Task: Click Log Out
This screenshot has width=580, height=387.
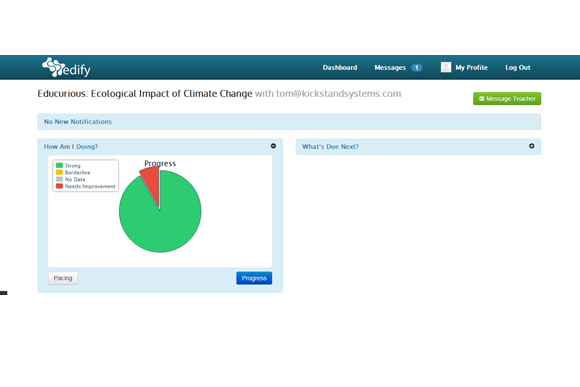Action: (x=517, y=68)
